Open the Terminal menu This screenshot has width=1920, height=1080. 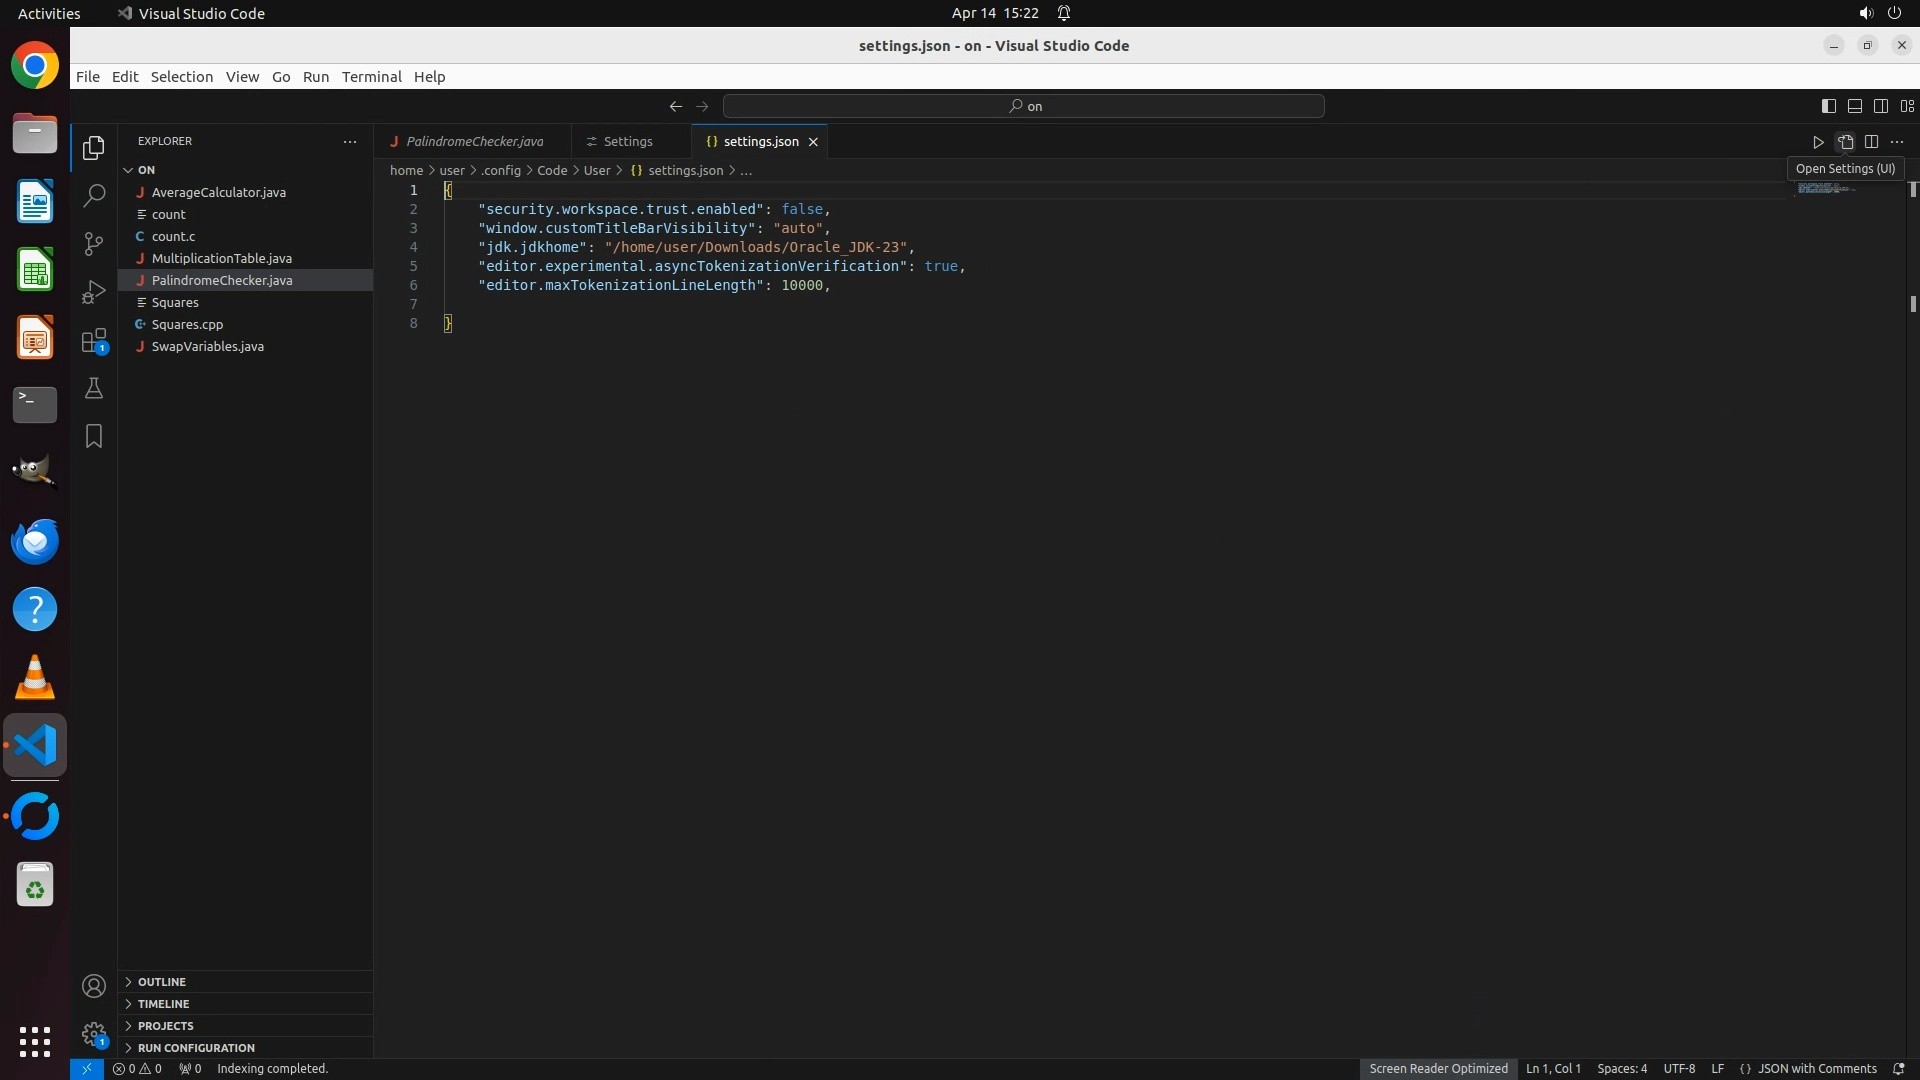pyautogui.click(x=371, y=77)
